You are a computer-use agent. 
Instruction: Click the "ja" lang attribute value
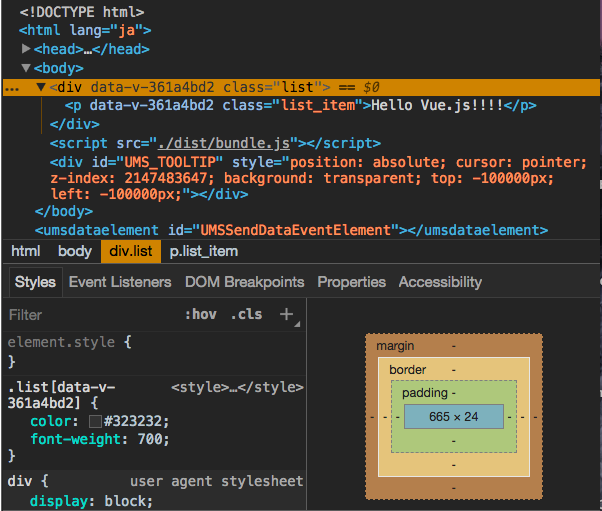[x=127, y=30]
